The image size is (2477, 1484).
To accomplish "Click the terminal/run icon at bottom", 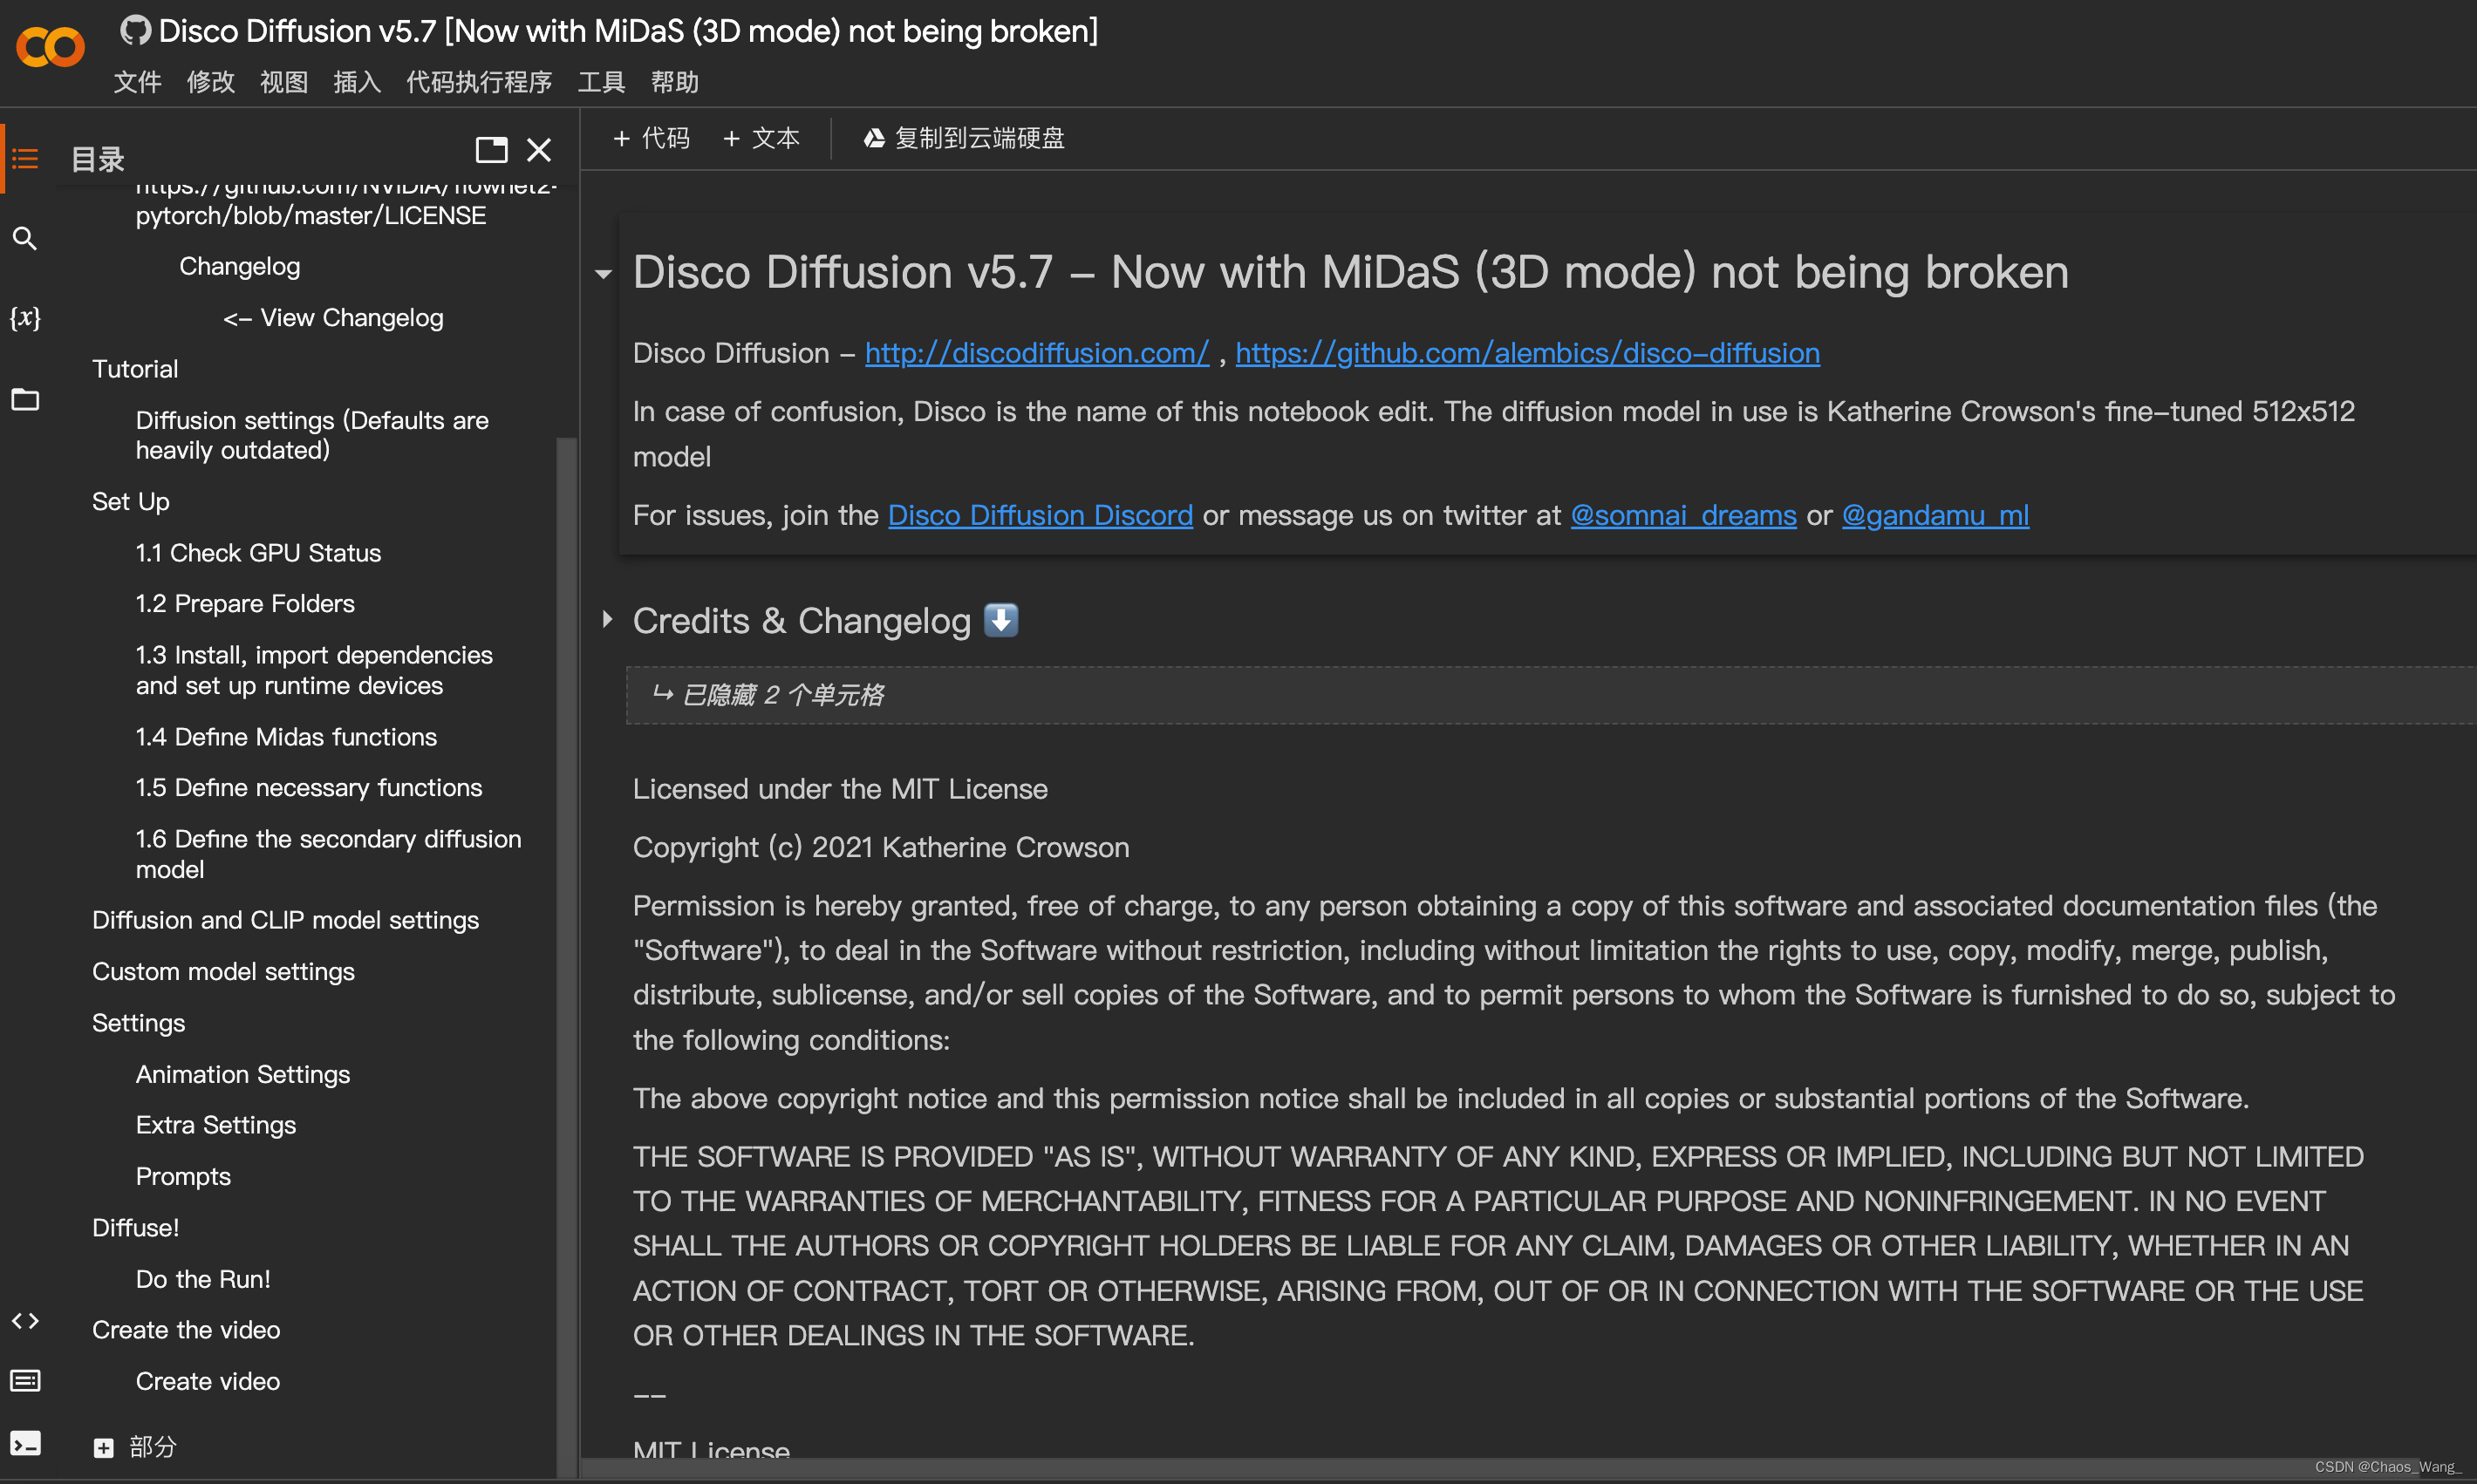I will tap(26, 1447).
